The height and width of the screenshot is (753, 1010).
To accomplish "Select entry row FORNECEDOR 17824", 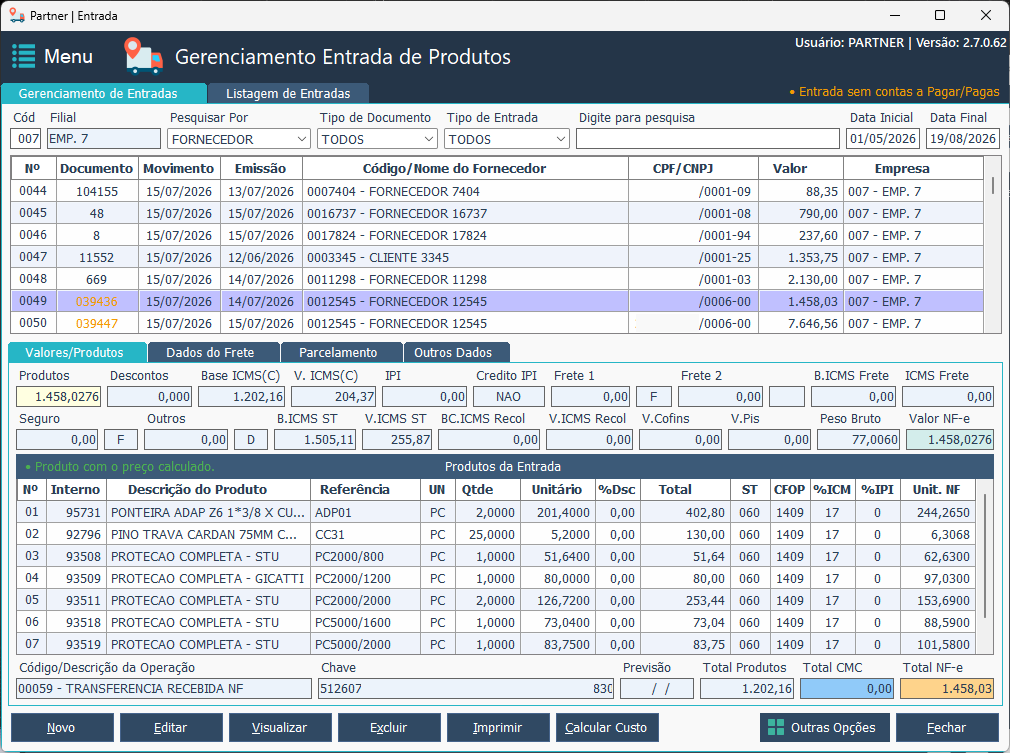I will click(x=497, y=235).
